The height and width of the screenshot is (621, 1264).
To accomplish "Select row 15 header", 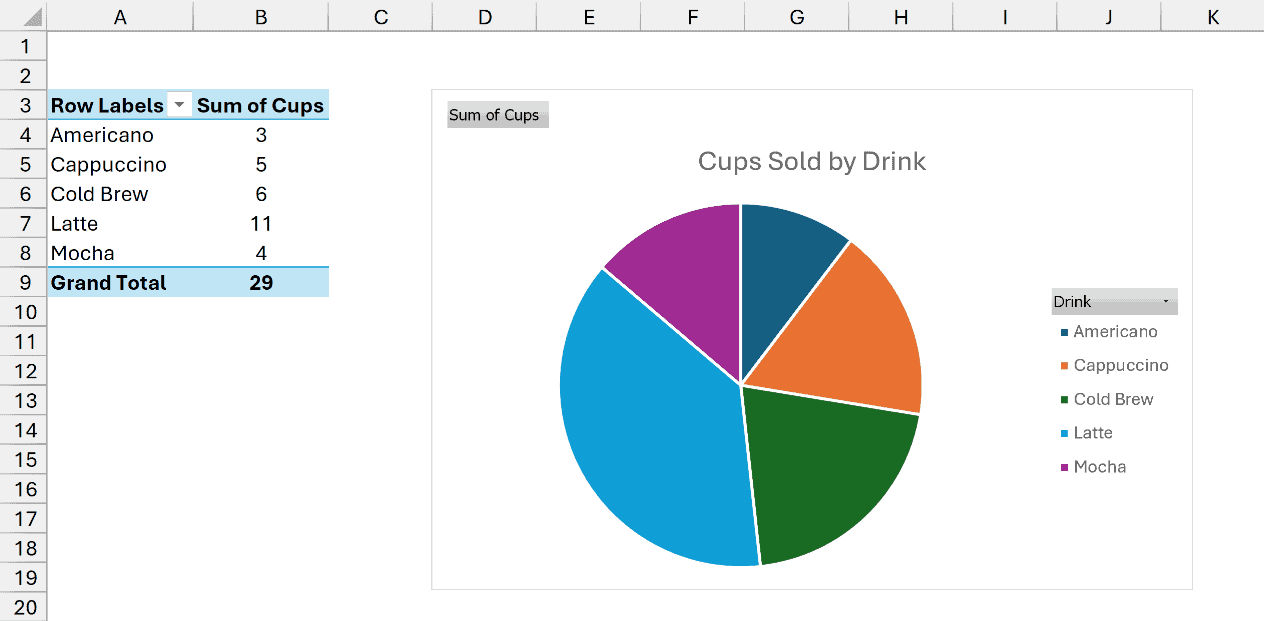I will pos(23,460).
